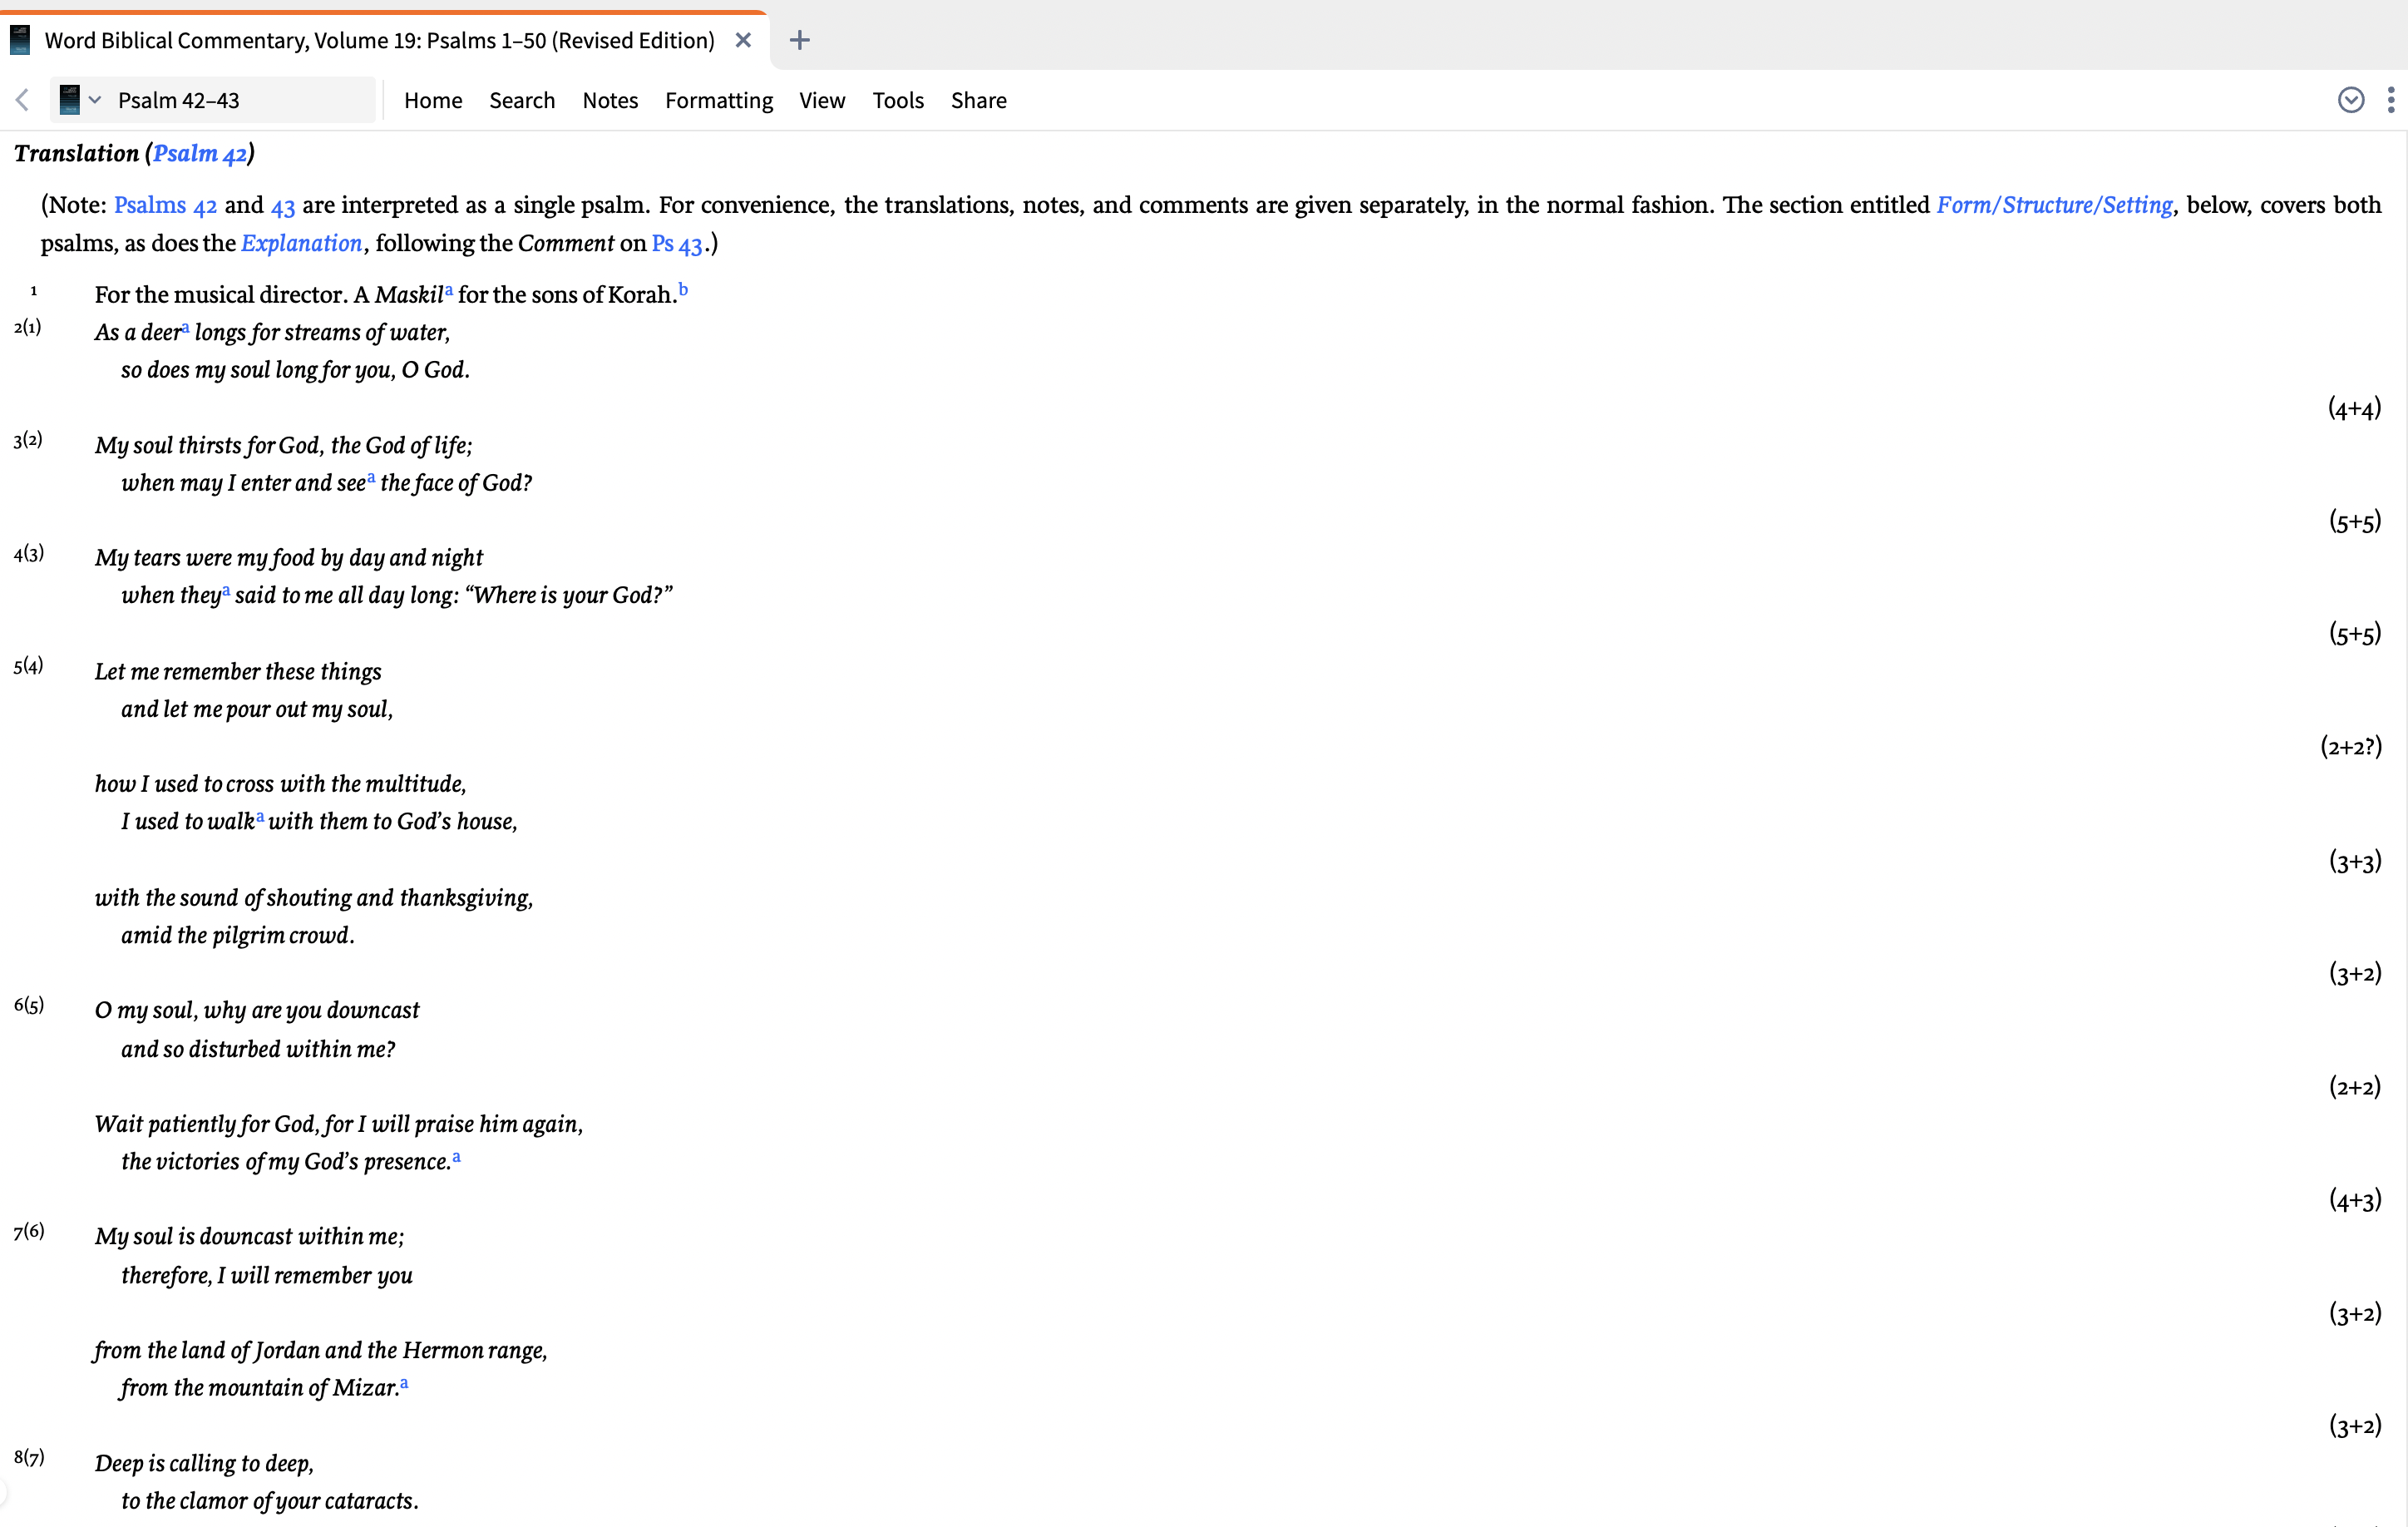
Task: Click the meter notation (4+4)
Action: [x=2355, y=408]
